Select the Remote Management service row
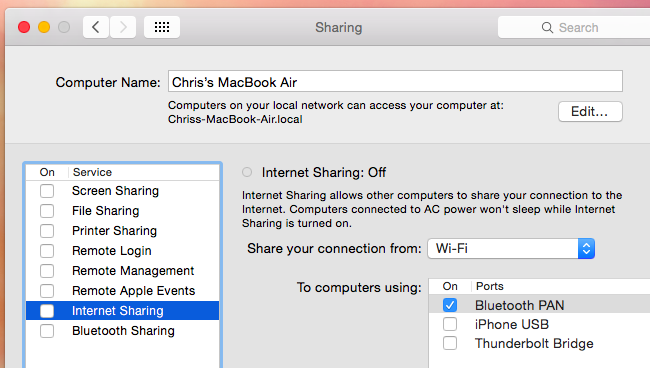650x368 pixels. click(122, 271)
